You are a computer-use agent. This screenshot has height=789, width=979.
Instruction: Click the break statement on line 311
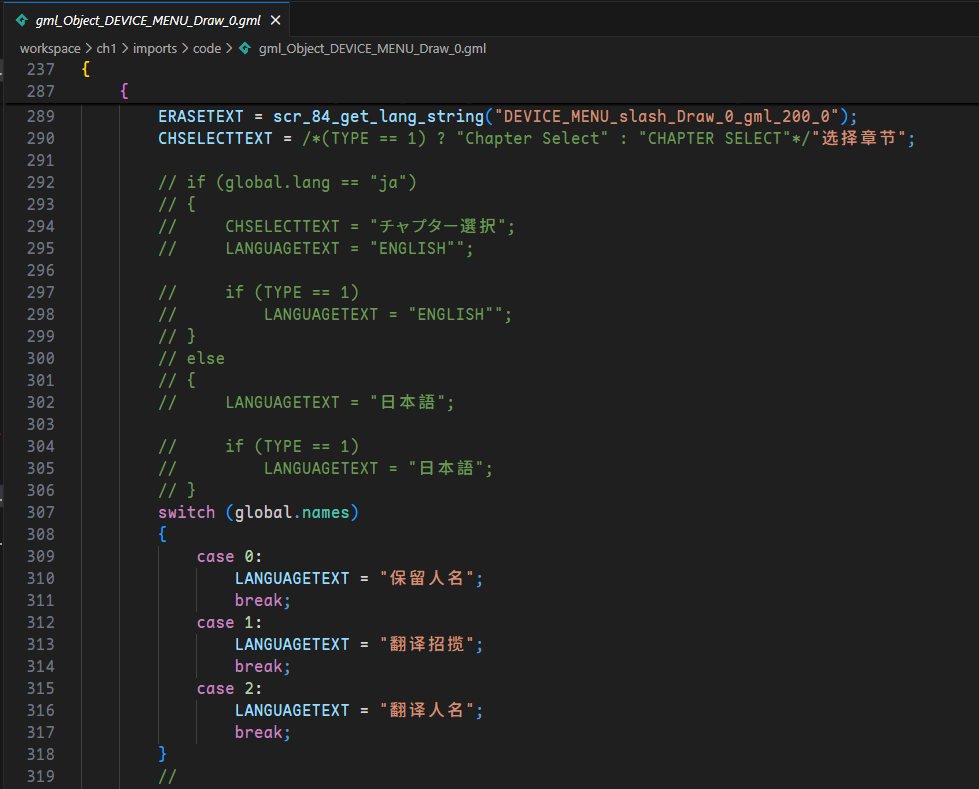tap(263, 600)
